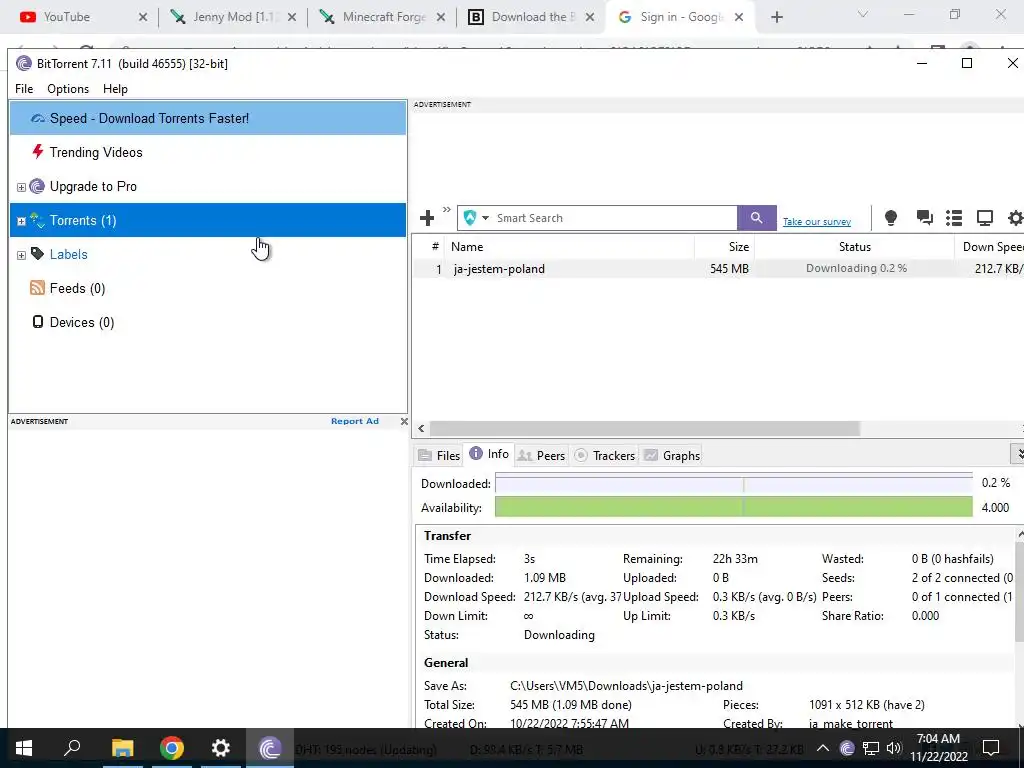Close the left advertisement panel
Viewport: 1024px width, 768px height.
click(404, 421)
